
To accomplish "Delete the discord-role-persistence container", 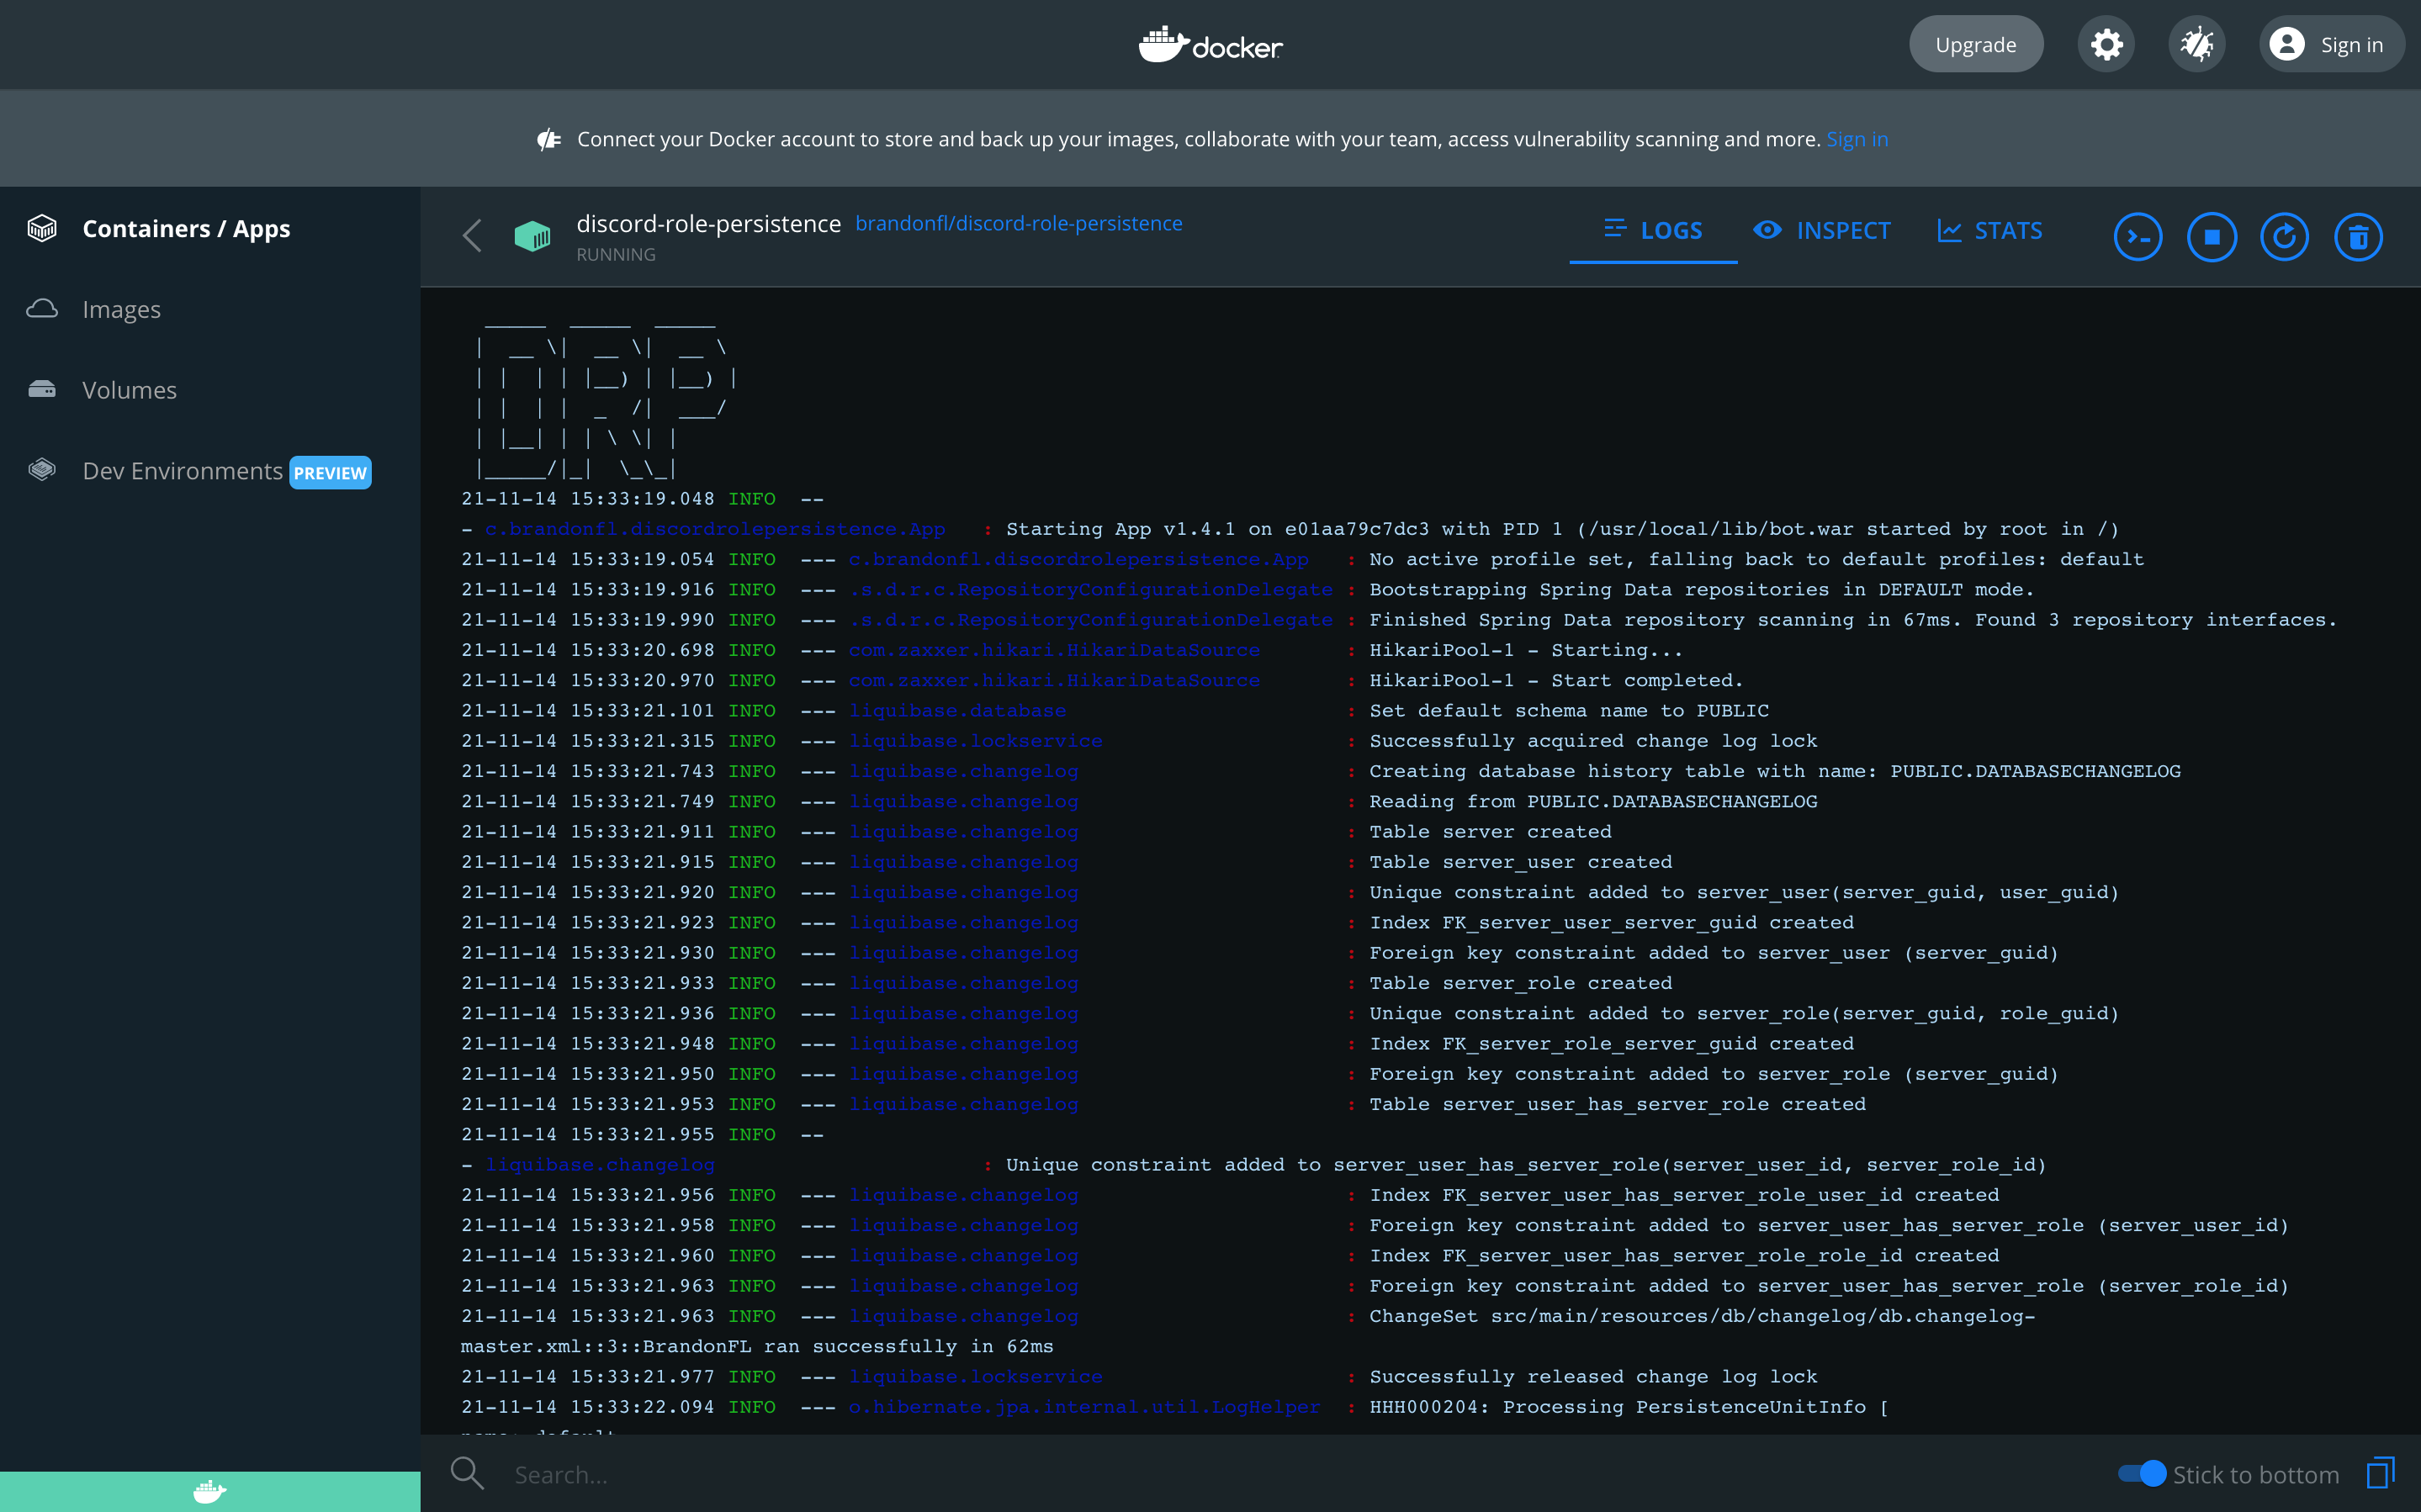I will coord(2359,236).
